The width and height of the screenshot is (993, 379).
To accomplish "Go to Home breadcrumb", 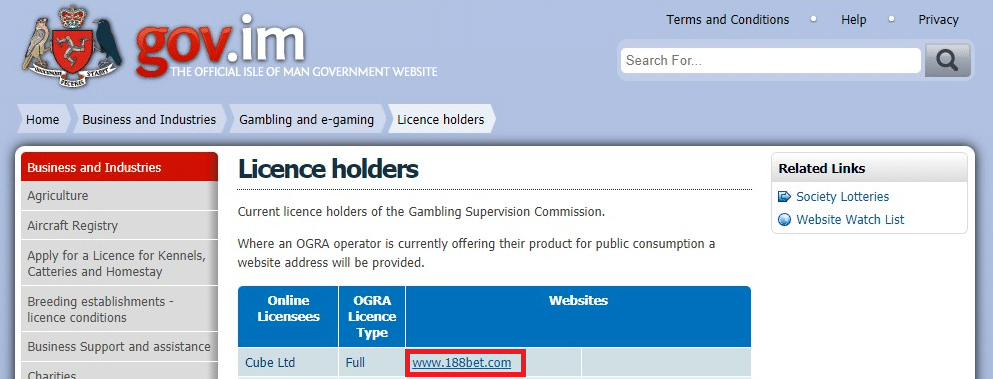I will [x=42, y=119].
